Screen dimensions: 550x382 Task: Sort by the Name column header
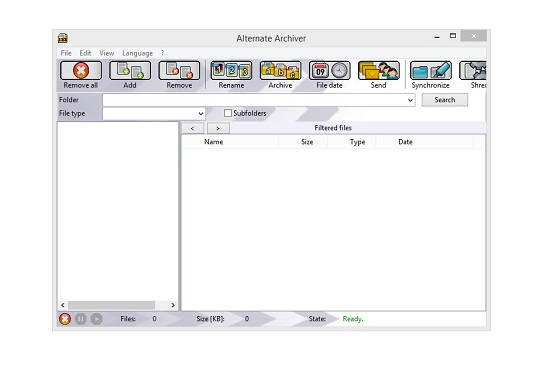[230, 142]
